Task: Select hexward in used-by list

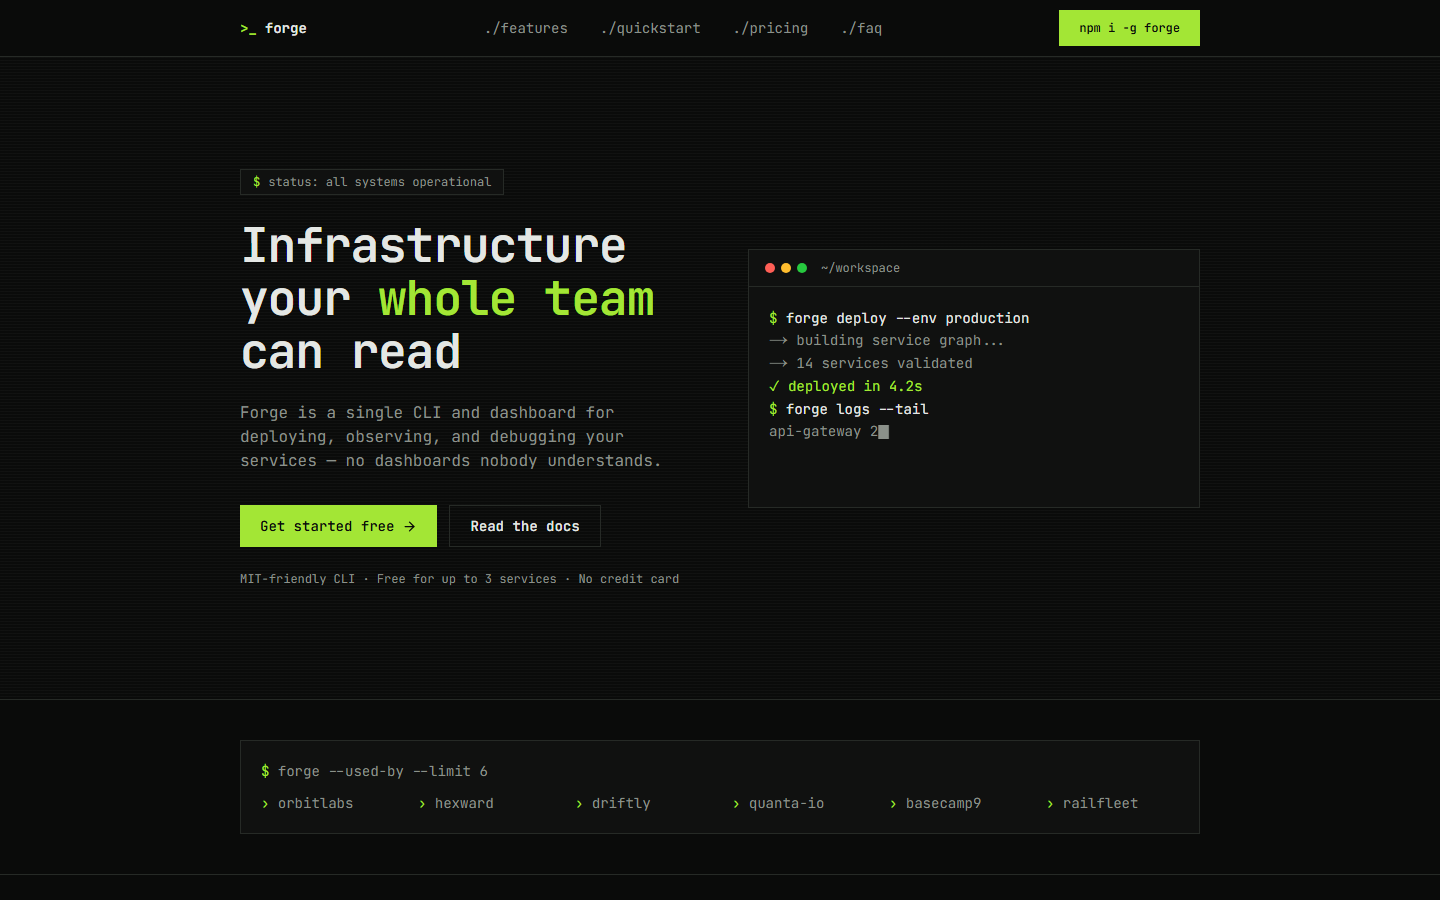Action: pos(456,803)
